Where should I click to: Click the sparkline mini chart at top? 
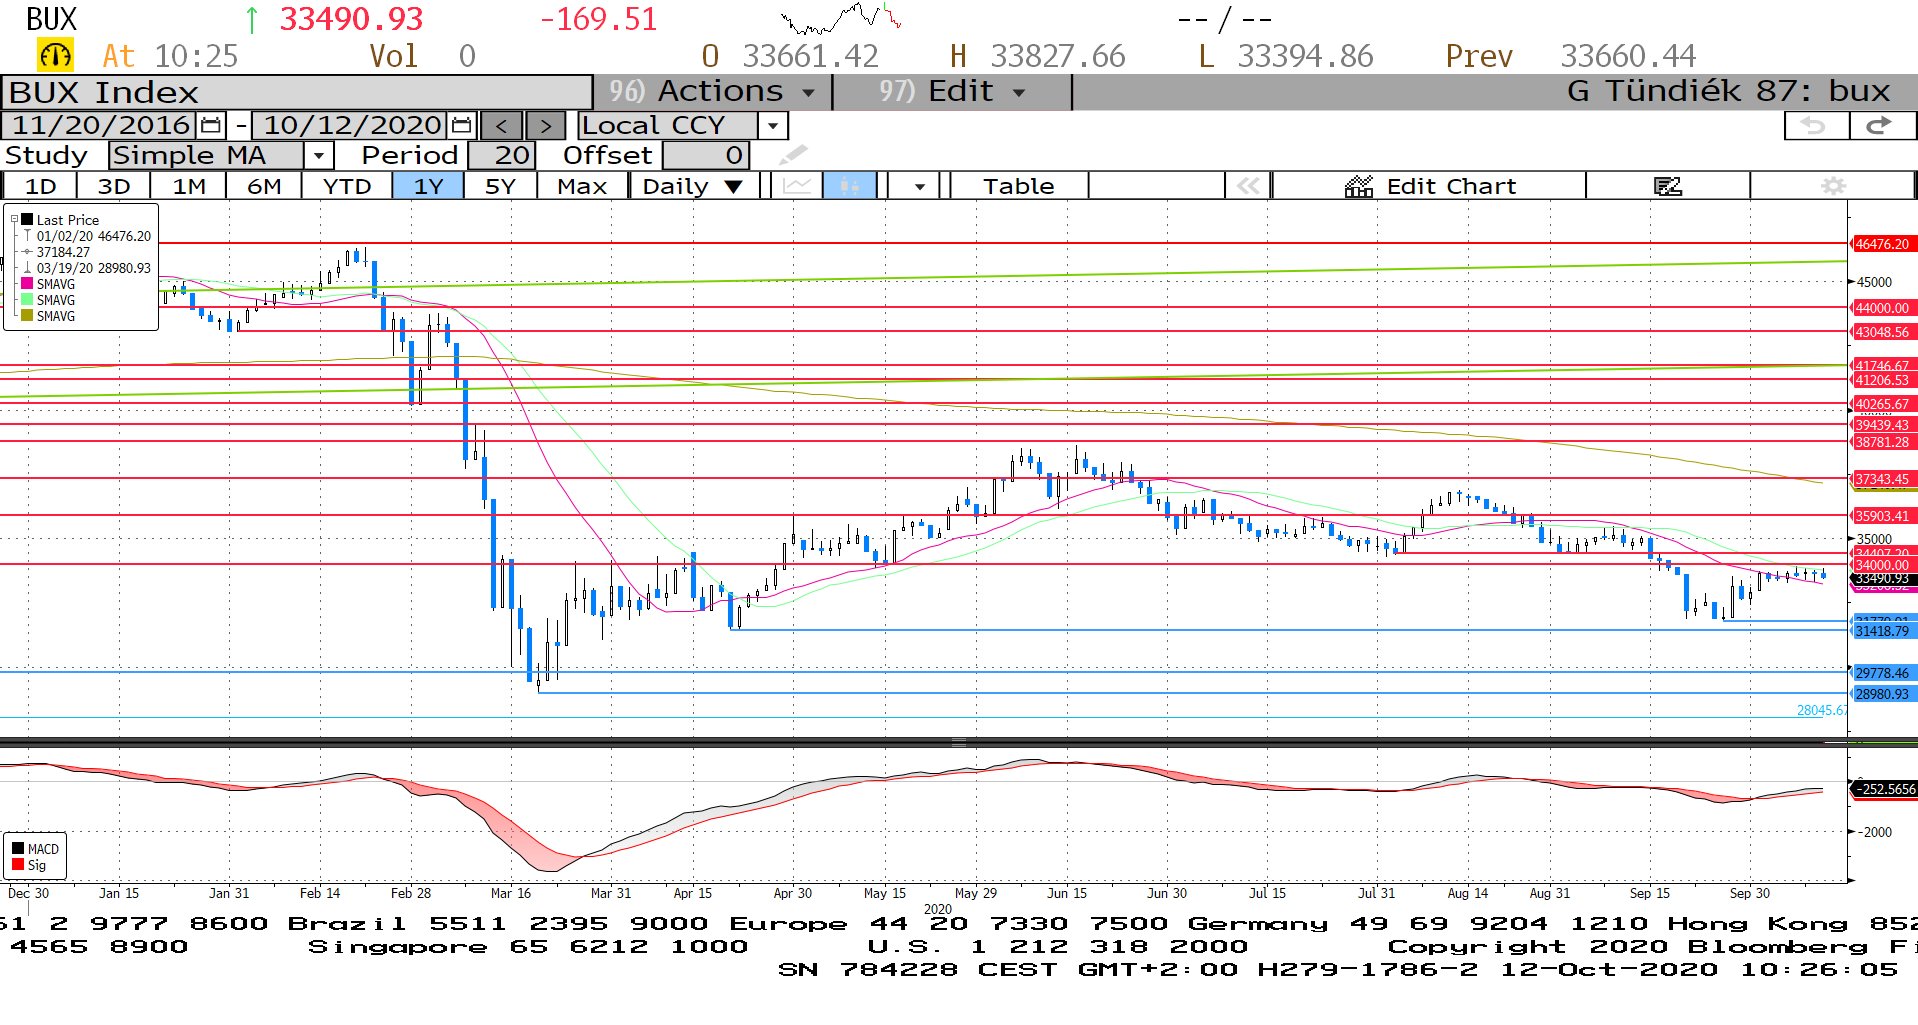(841, 18)
